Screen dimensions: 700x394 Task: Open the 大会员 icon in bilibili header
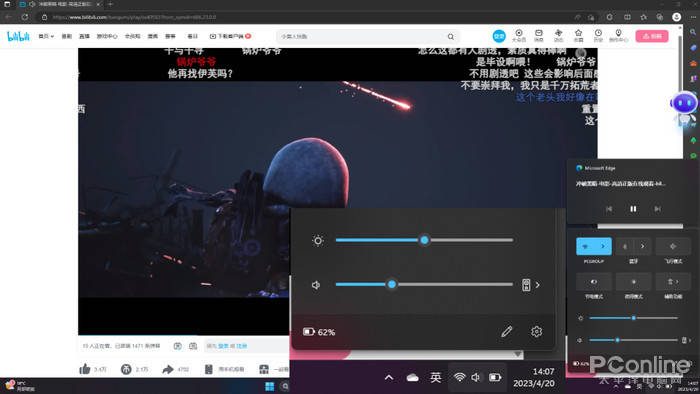tap(519, 36)
